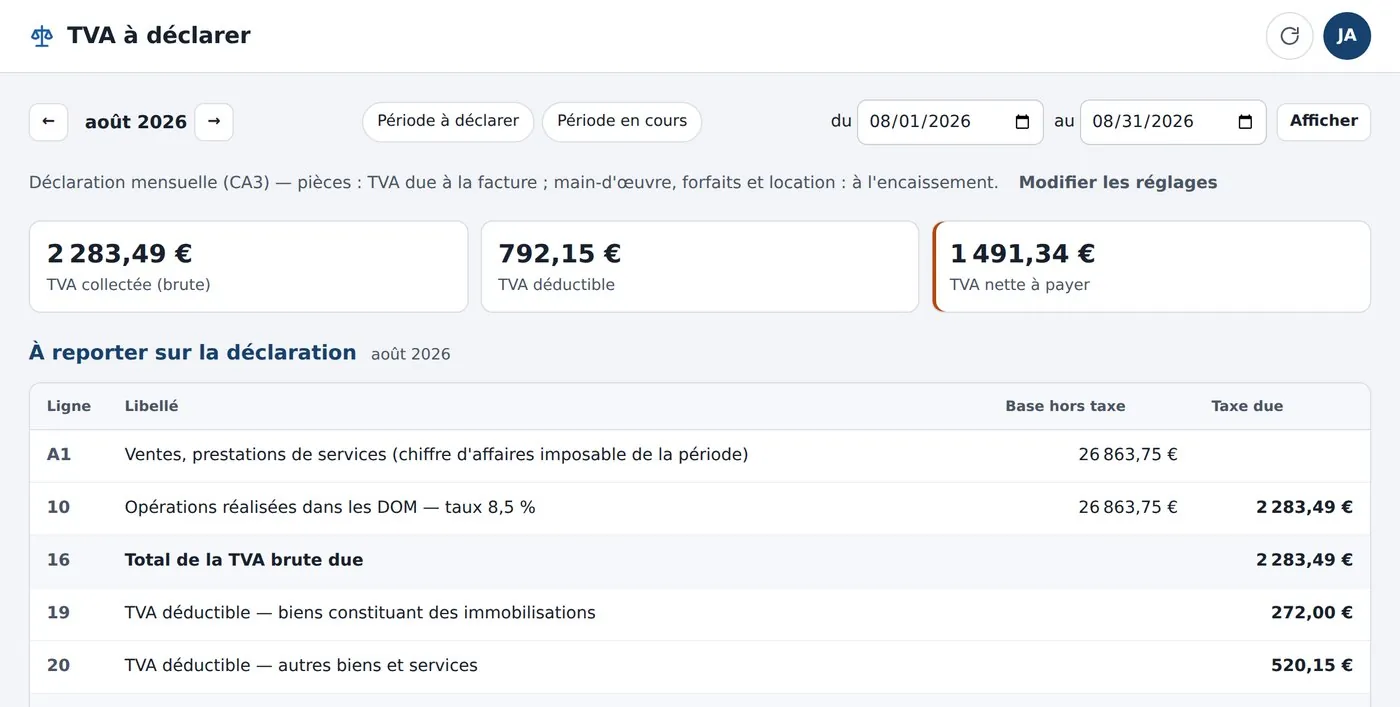Click the "autres biens et services" row label
Screen dimensions: 1400x707
(x=301, y=665)
